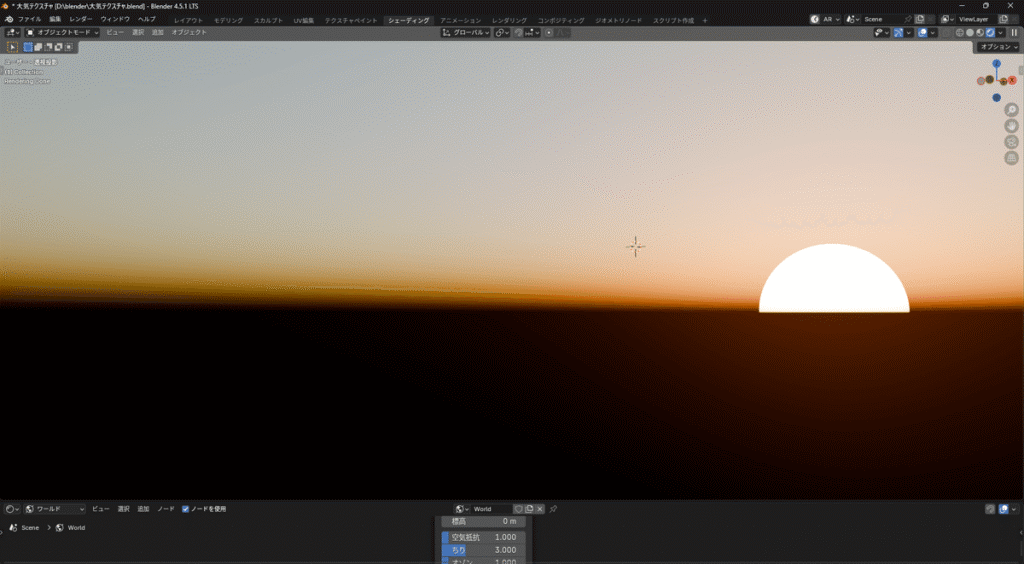Click the pan hand viewport gizmo
The height and width of the screenshot is (564, 1024).
click(x=1012, y=125)
